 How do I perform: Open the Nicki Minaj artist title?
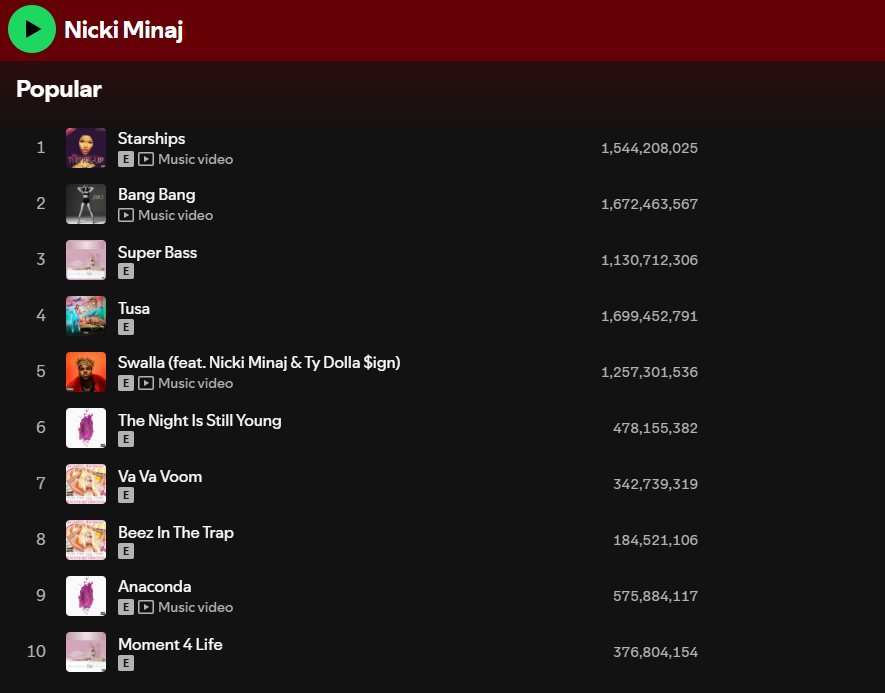tap(124, 30)
